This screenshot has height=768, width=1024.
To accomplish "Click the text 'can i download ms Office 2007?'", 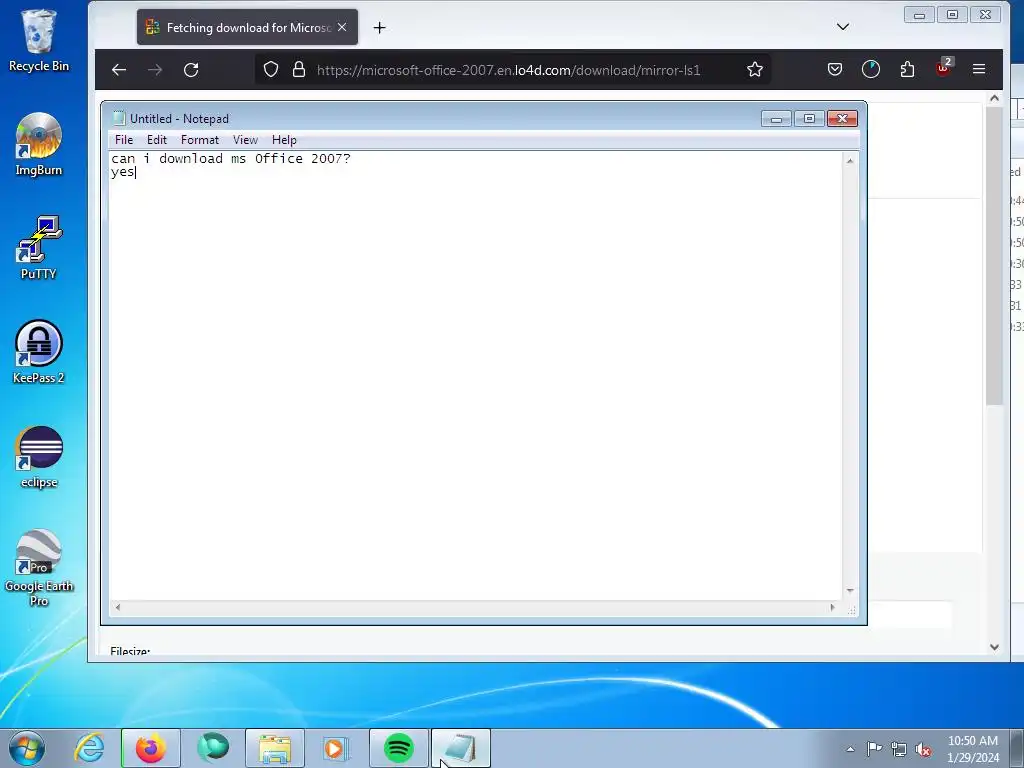I will click(x=231, y=159).
